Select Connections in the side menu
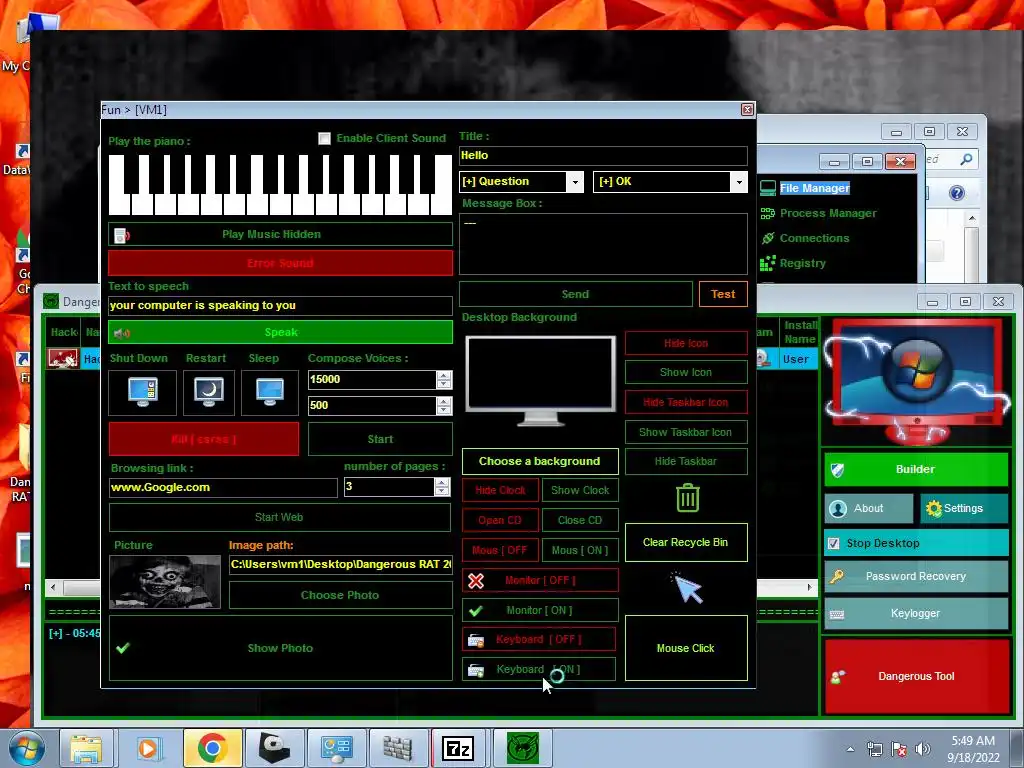The width and height of the screenshot is (1024, 768). click(814, 238)
